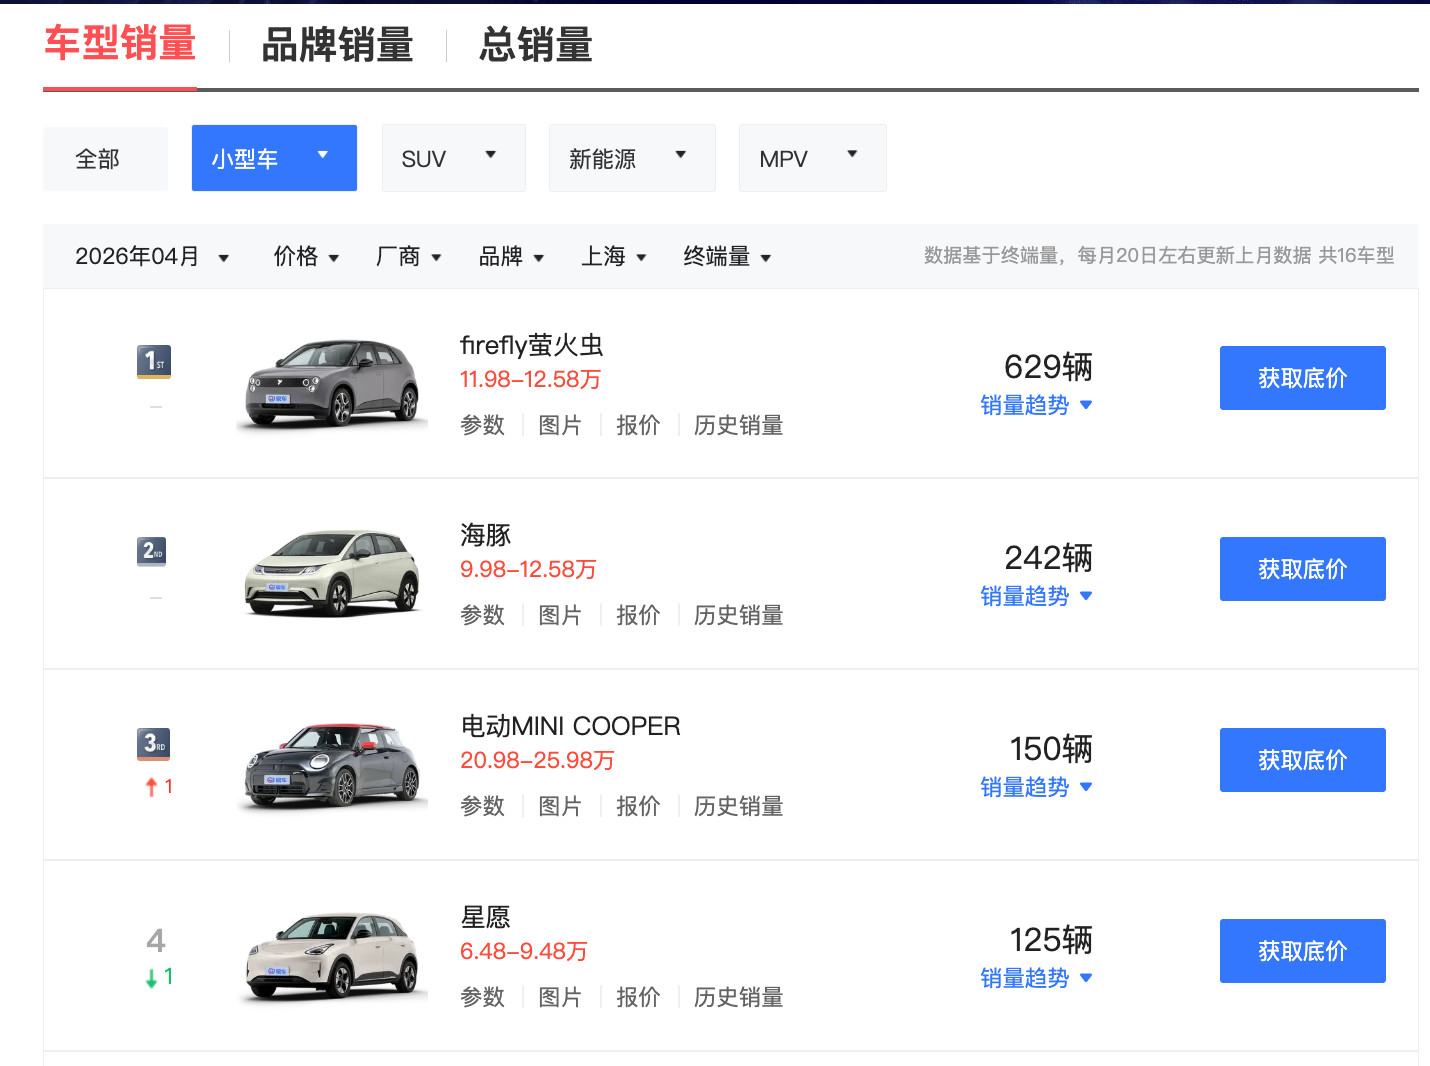This screenshot has width=1430, height=1066.
Task: Open 图片 for 电动MINI COOPER
Action: click(560, 806)
